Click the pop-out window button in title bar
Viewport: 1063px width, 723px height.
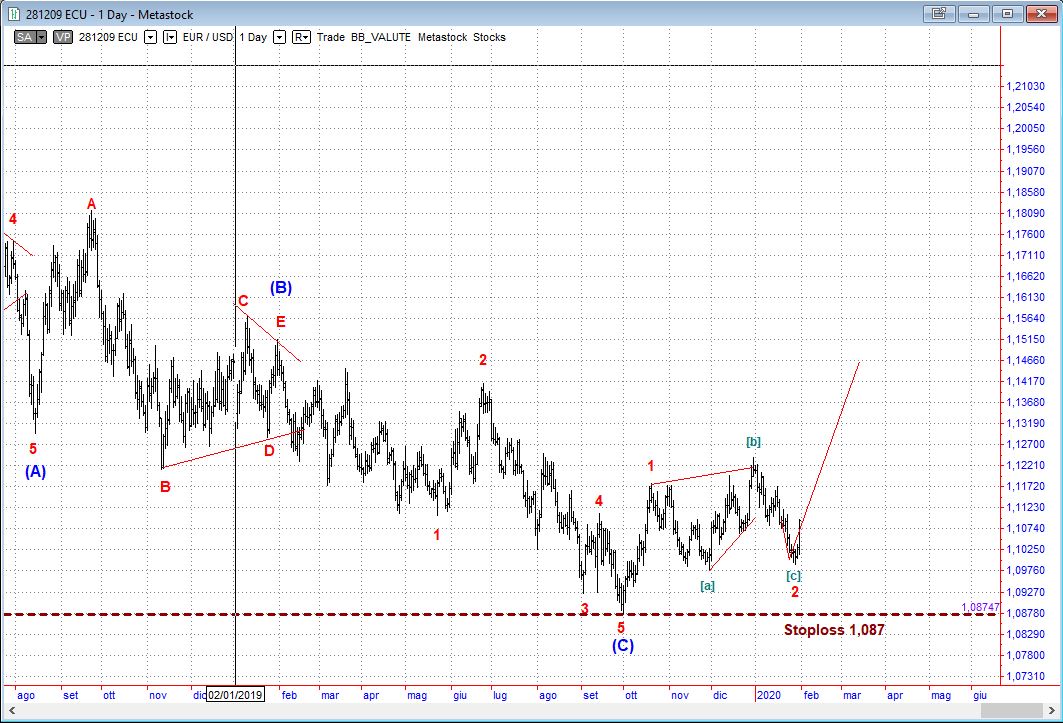click(x=939, y=14)
